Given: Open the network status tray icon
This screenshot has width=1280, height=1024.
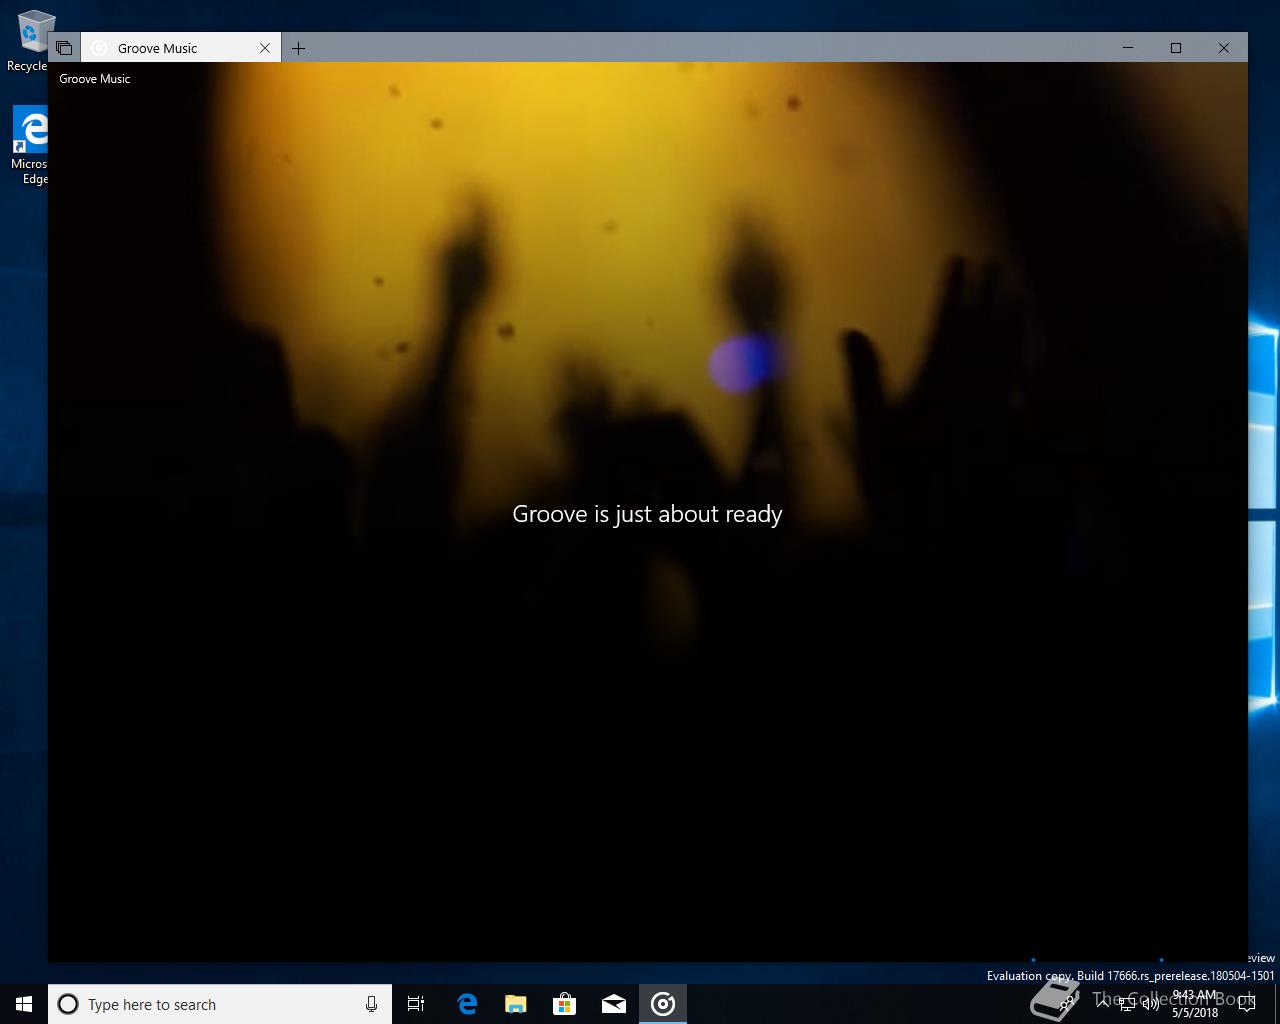Looking at the screenshot, I should point(1127,1004).
